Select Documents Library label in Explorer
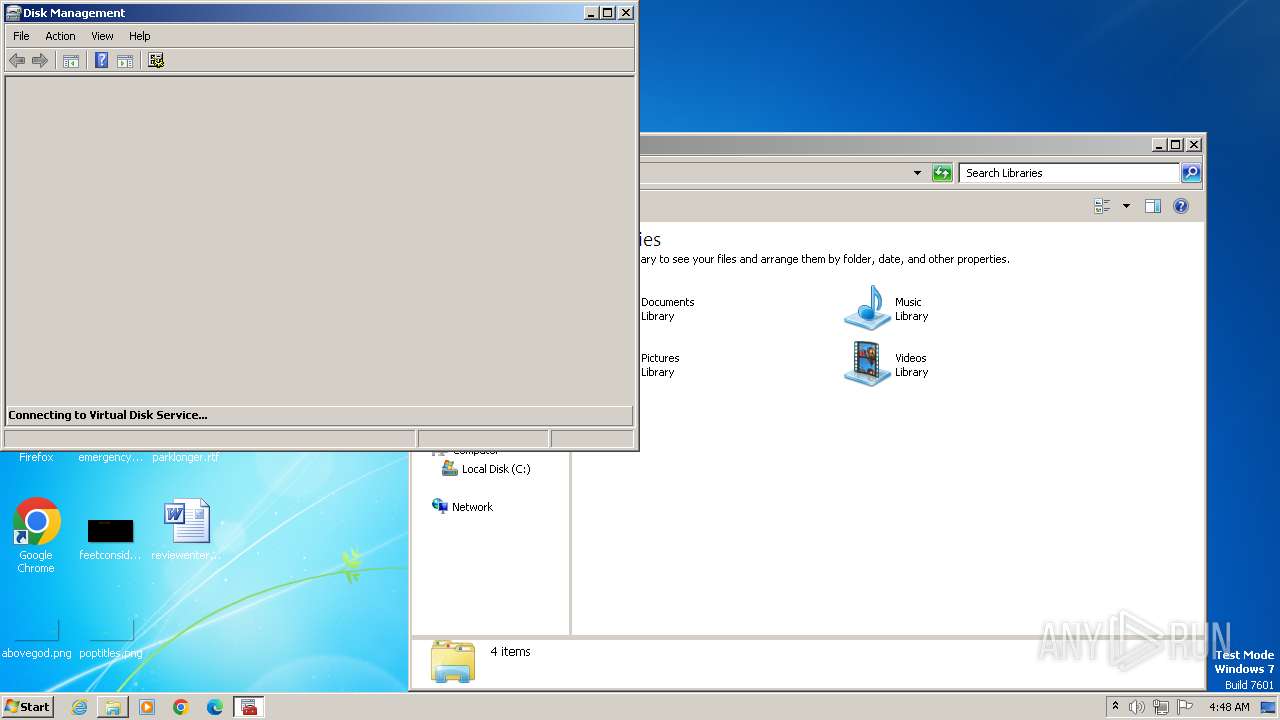Screen dimensions: 1280x720 (667, 309)
